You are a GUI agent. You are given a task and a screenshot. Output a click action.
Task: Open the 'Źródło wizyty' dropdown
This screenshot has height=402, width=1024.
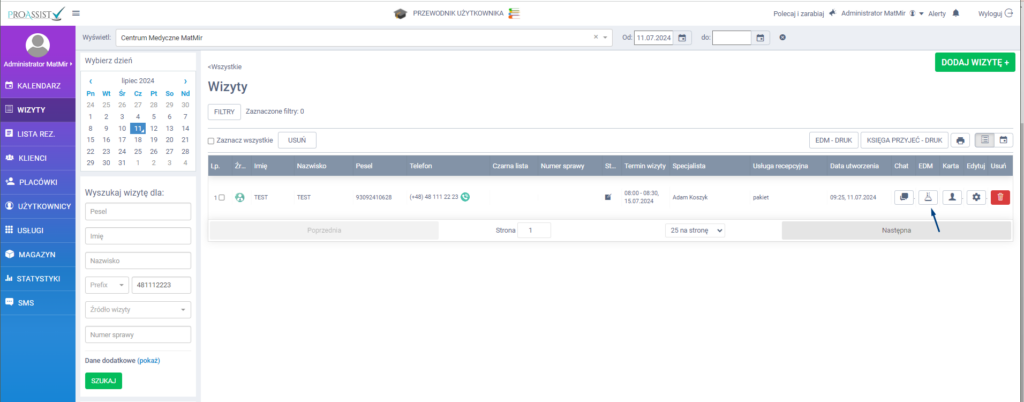click(138, 310)
